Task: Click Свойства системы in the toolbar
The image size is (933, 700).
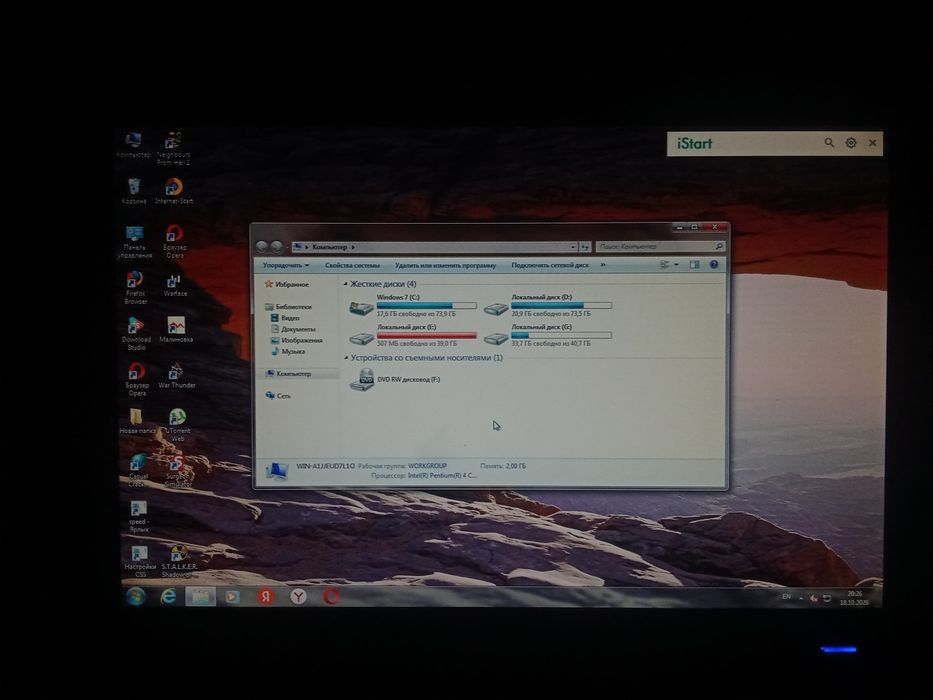Action: [352, 265]
